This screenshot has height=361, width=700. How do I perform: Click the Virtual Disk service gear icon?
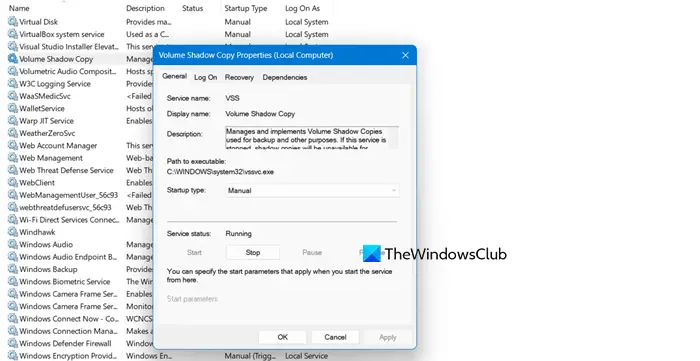click(x=12, y=21)
